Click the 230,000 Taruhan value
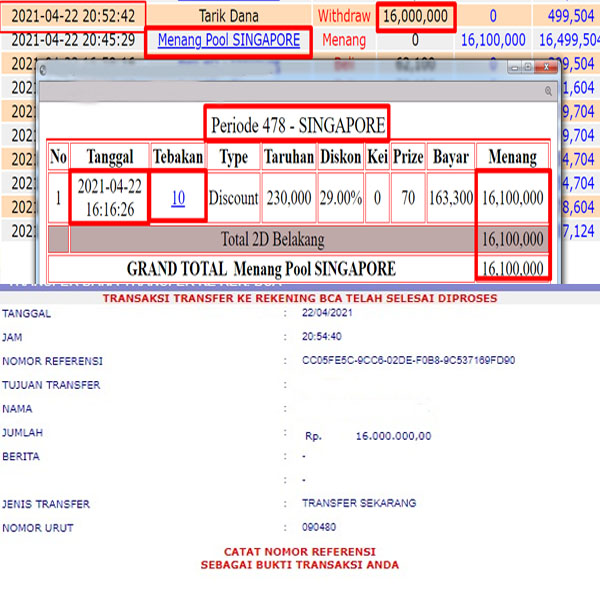This screenshot has height=600, width=600. click(x=289, y=198)
